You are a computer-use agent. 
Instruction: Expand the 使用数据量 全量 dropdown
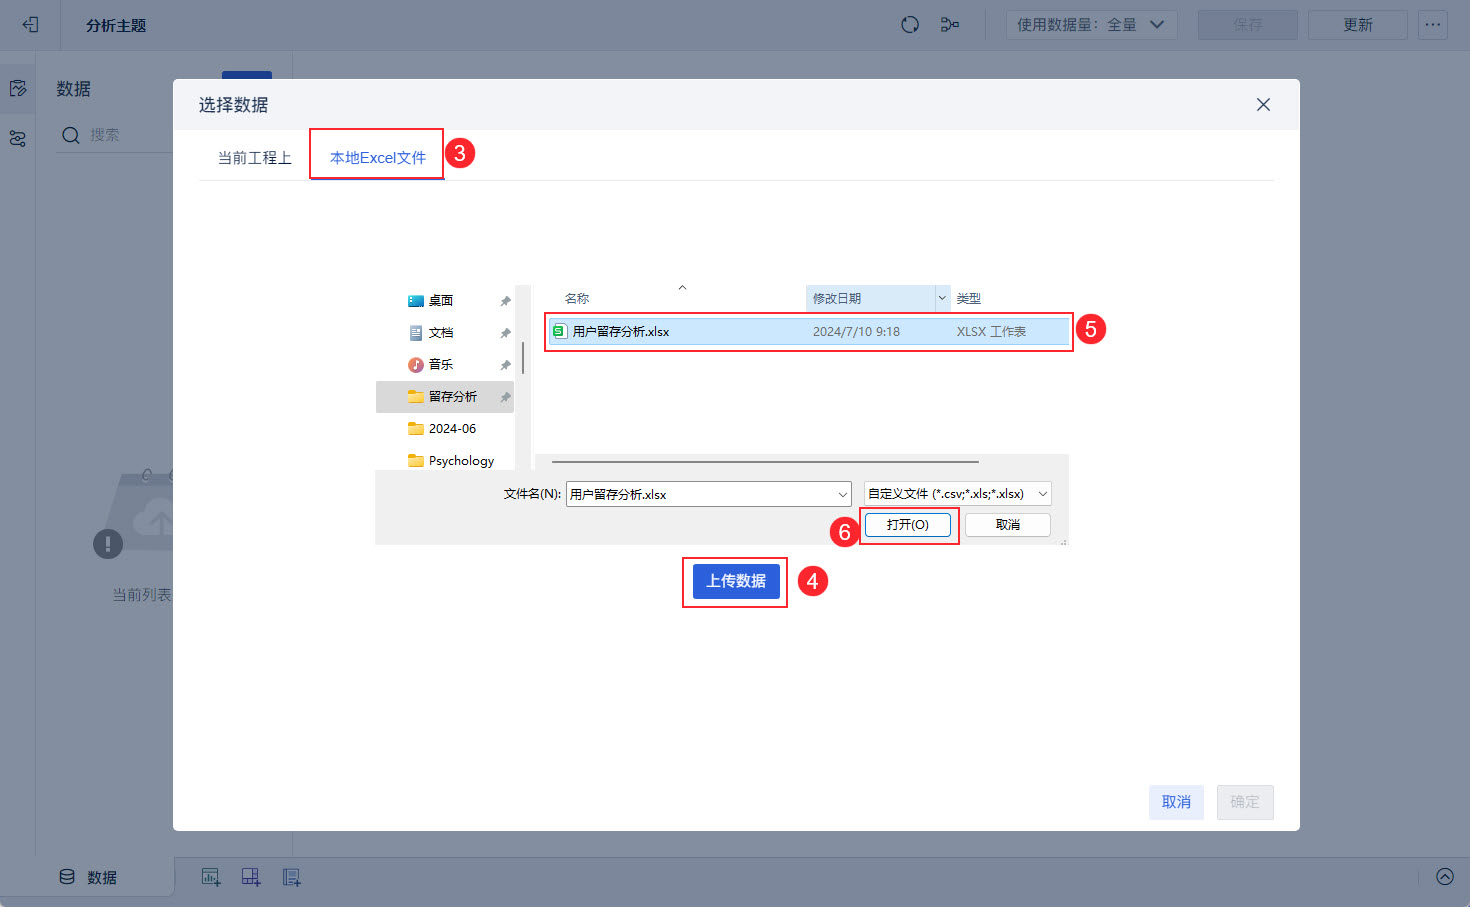click(x=1092, y=25)
